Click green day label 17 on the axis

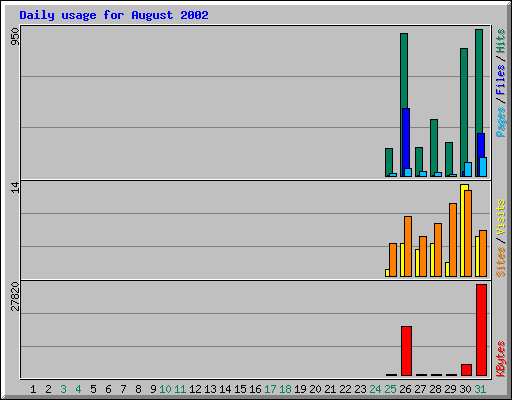(x=270, y=389)
